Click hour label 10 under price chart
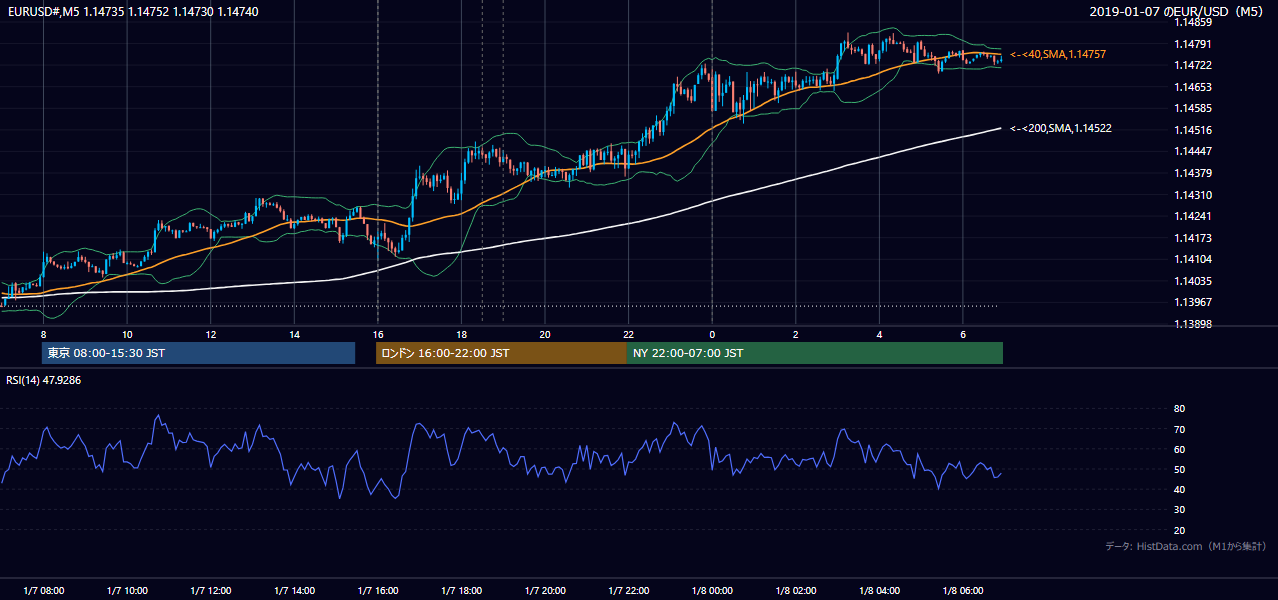The height and width of the screenshot is (600, 1278). pos(127,334)
